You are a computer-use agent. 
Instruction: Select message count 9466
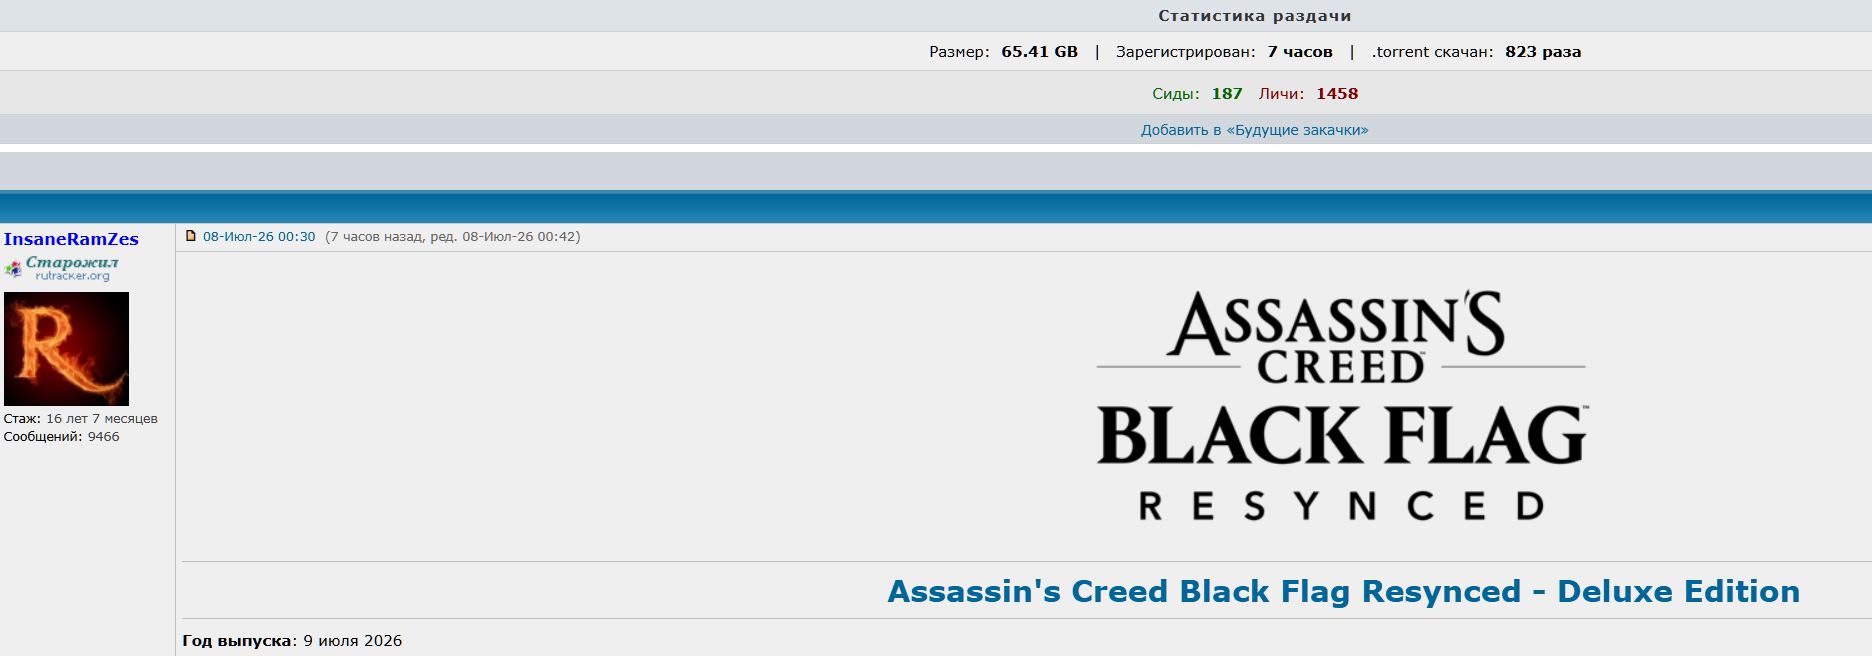[x=103, y=437]
